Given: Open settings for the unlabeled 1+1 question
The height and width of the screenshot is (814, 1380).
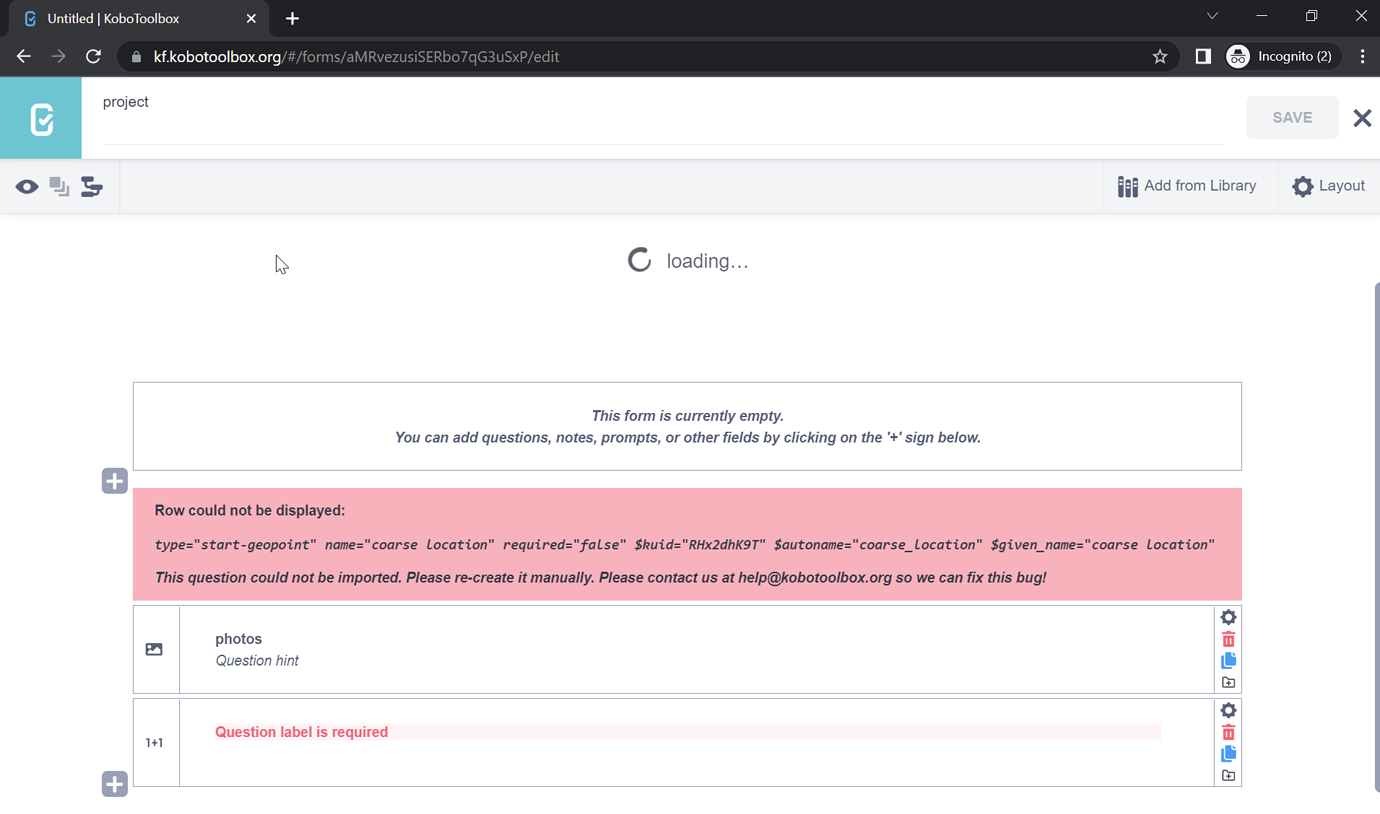Looking at the screenshot, I should [1228, 710].
